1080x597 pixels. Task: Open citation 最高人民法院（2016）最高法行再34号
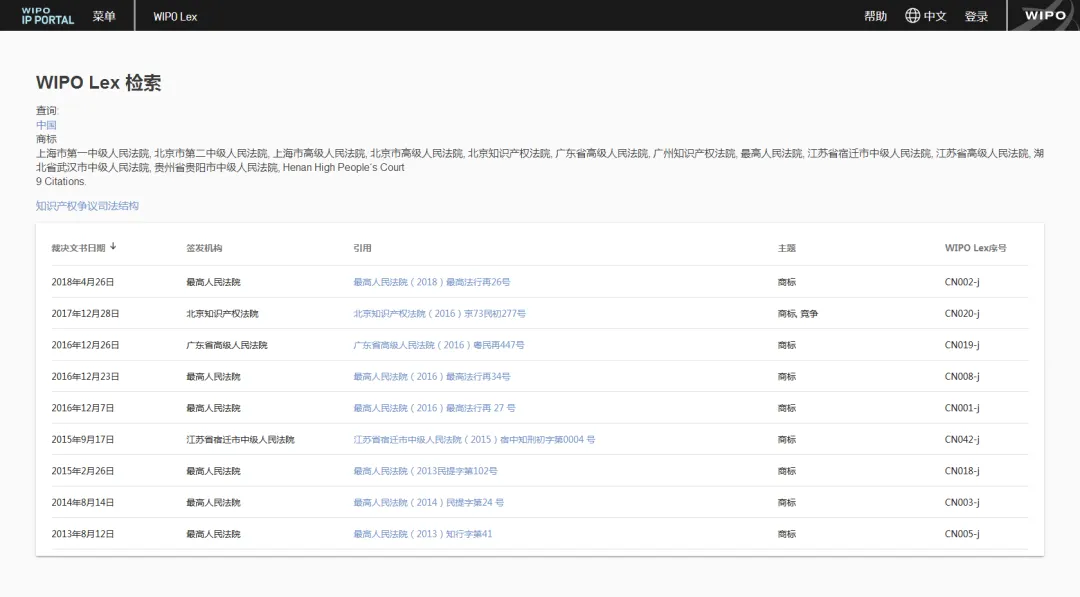pos(432,377)
